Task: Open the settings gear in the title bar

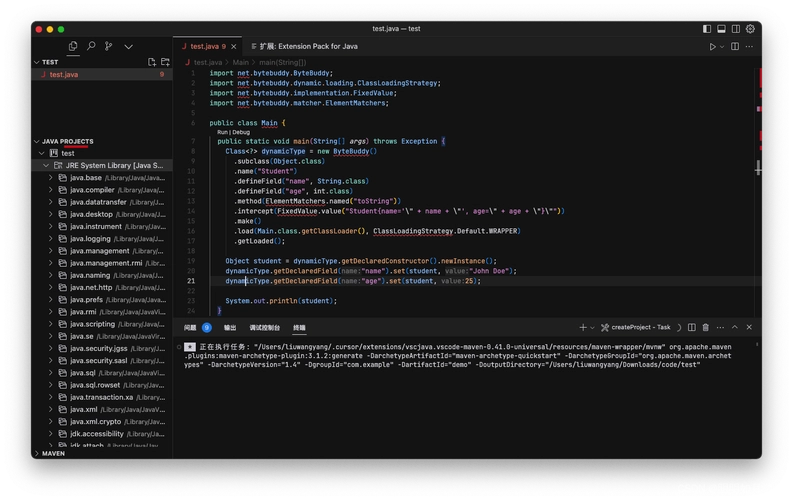Action: 750,29
